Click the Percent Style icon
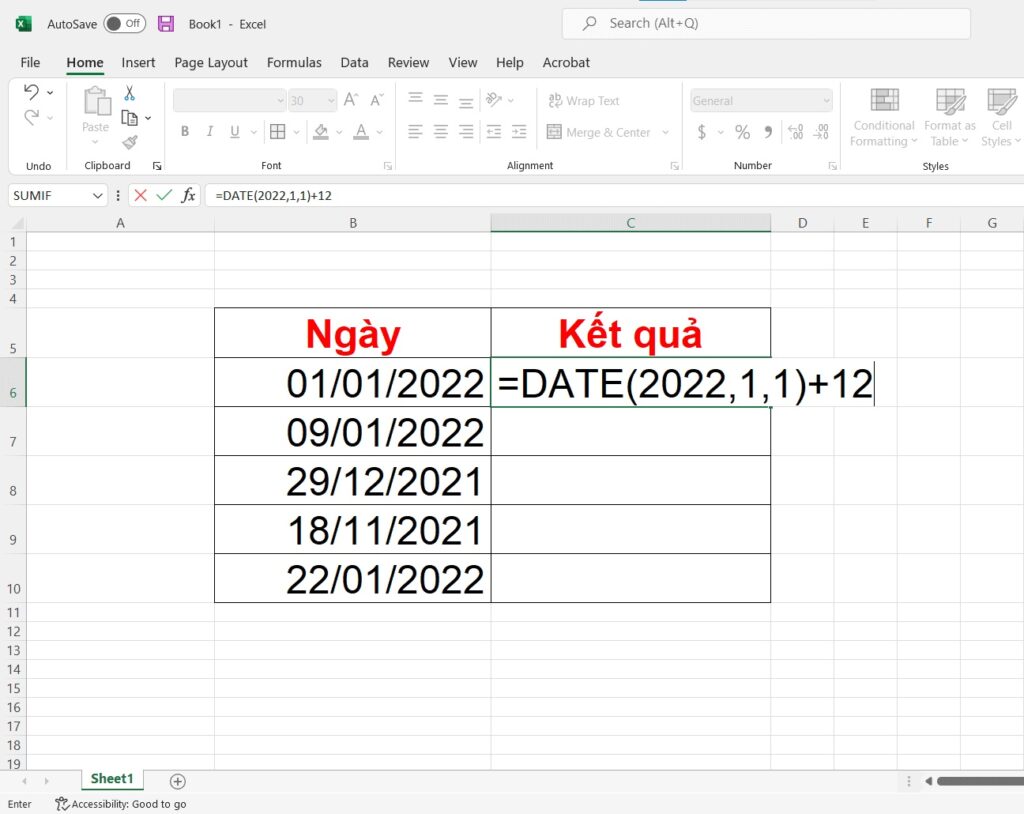Image resolution: width=1024 pixels, height=814 pixels. [x=741, y=132]
